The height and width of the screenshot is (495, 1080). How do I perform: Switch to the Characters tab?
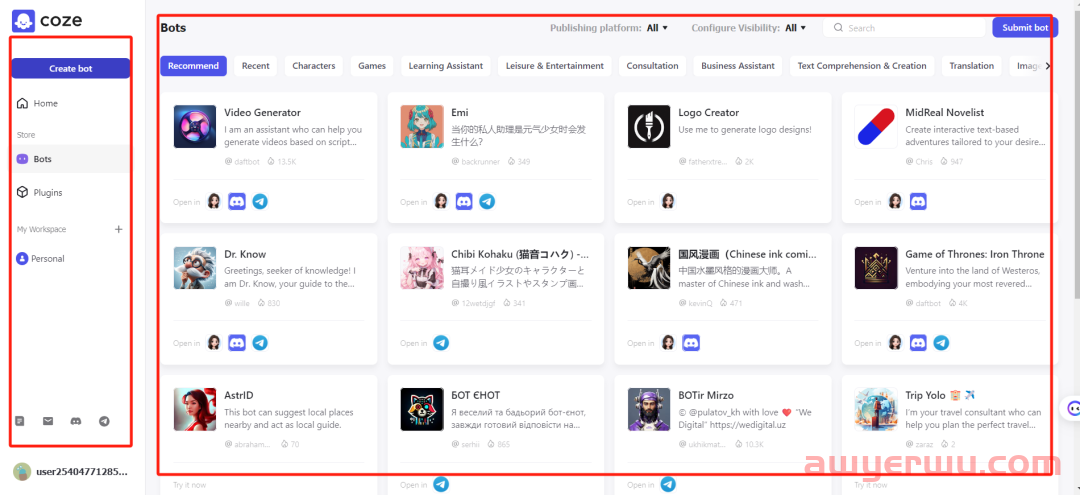pyautogui.click(x=314, y=66)
